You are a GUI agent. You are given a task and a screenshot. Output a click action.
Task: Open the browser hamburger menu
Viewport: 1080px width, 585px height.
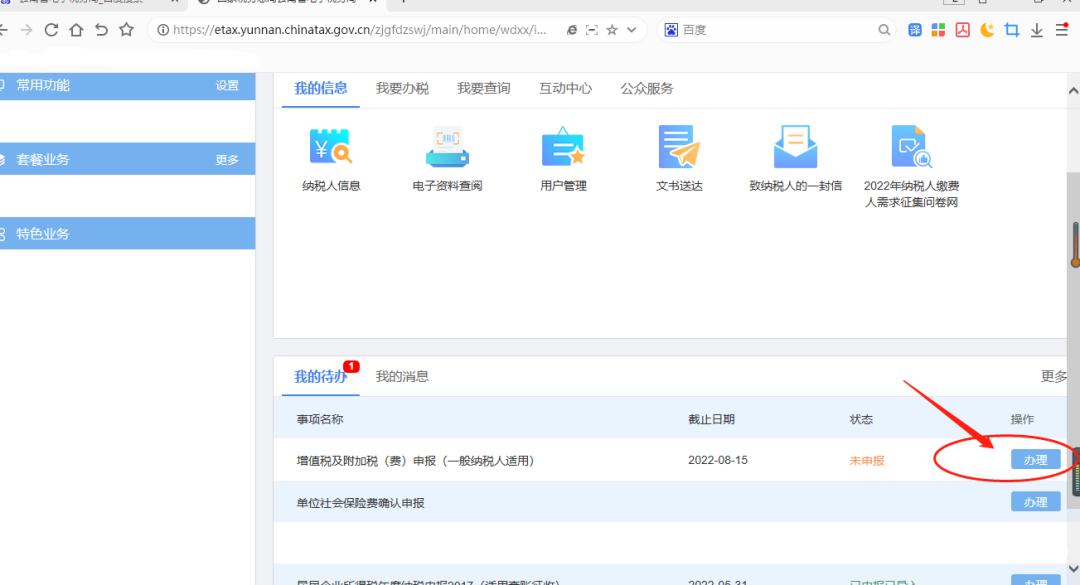pyautogui.click(x=1061, y=30)
